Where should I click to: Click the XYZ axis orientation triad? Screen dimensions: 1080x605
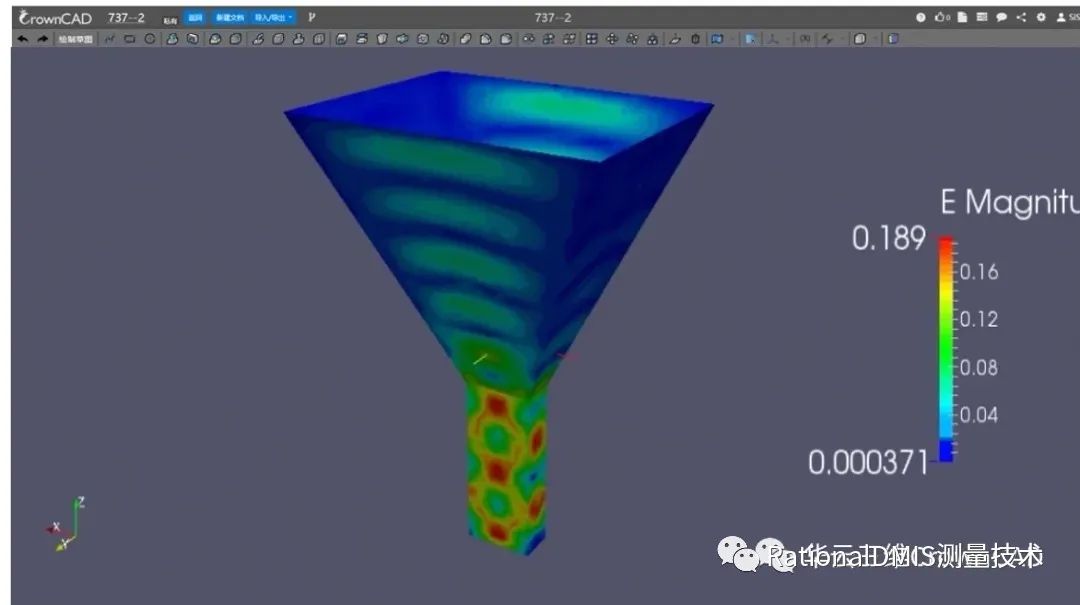coord(65,525)
